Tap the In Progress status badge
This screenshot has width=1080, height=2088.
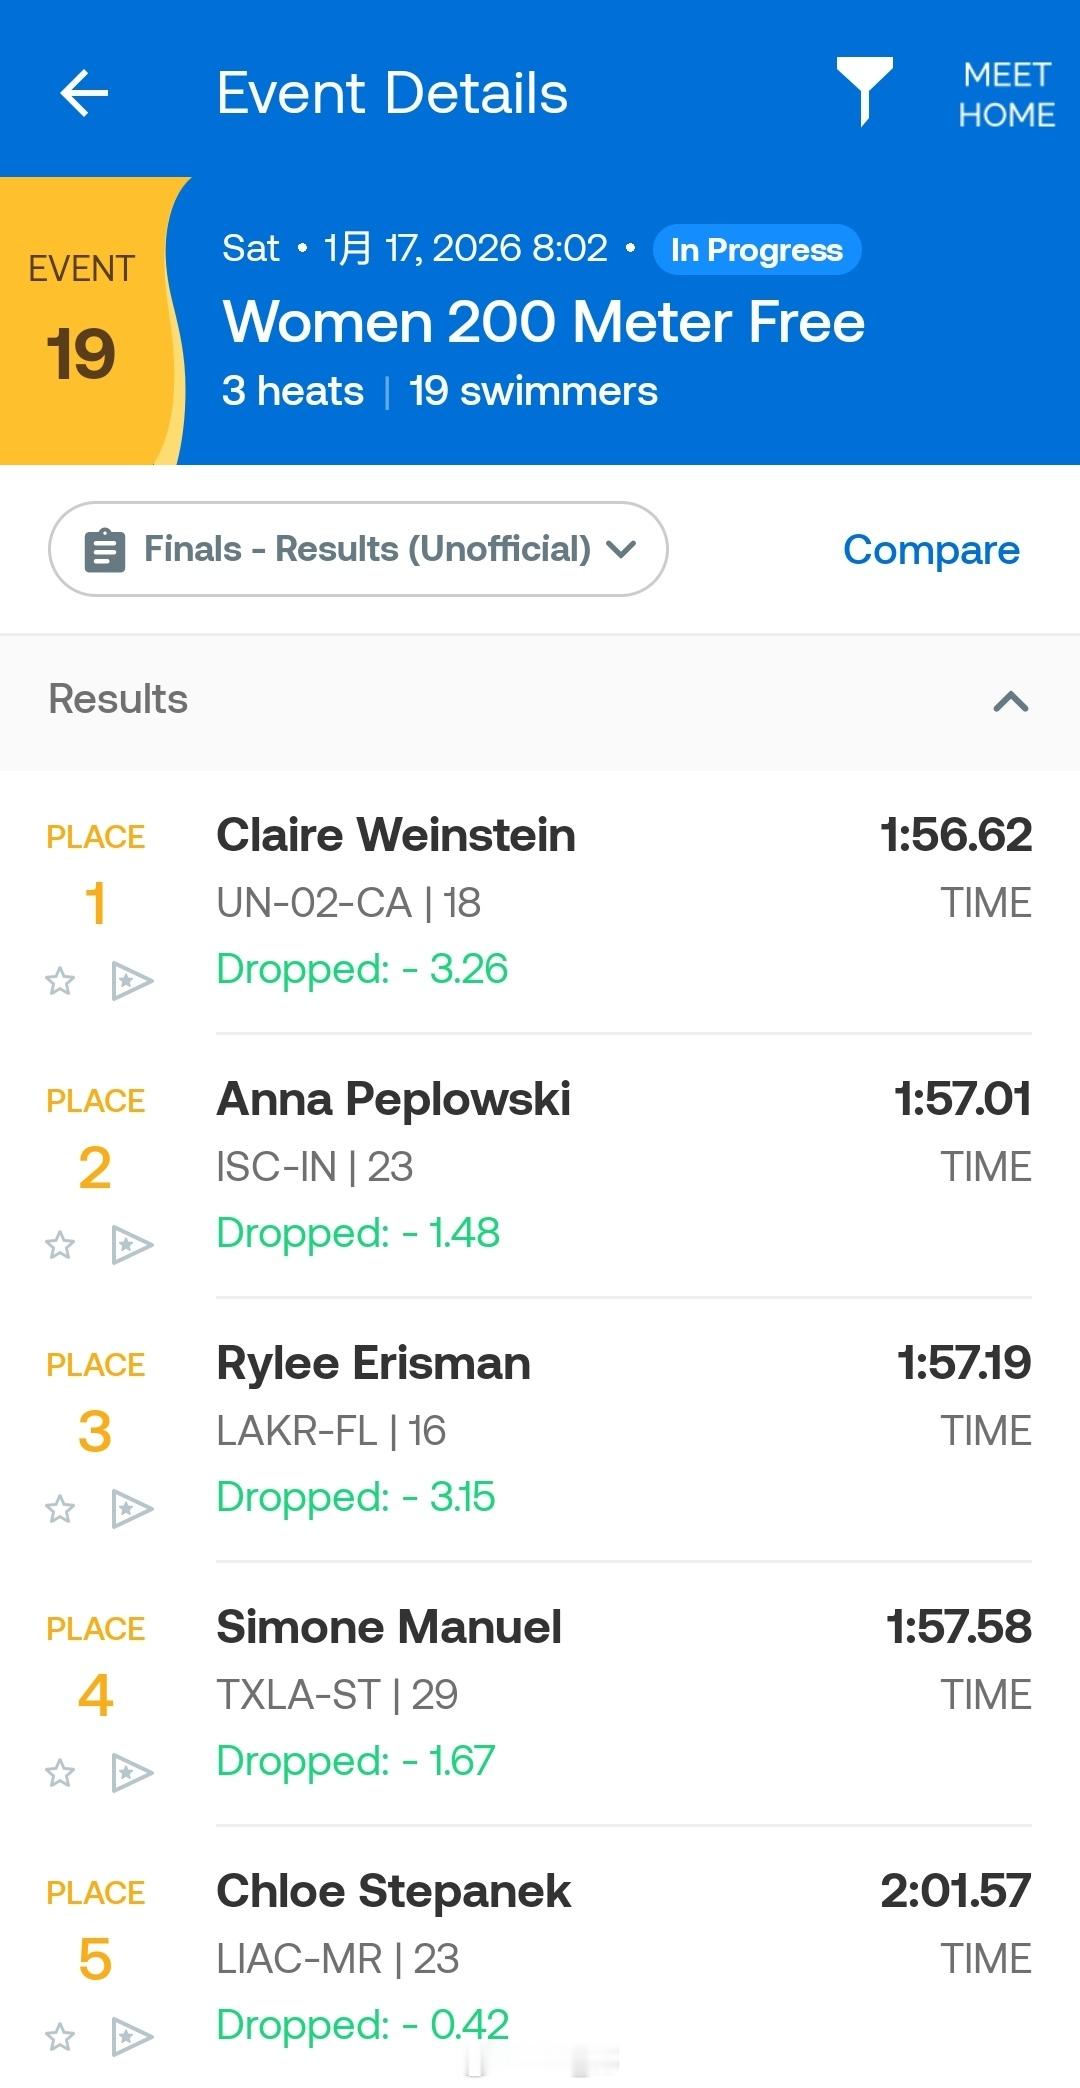[756, 250]
